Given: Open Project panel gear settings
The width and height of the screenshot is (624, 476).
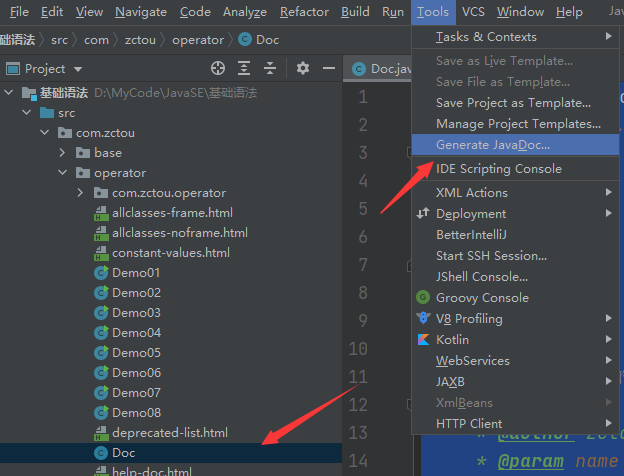Looking at the screenshot, I should [x=302, y=68].
